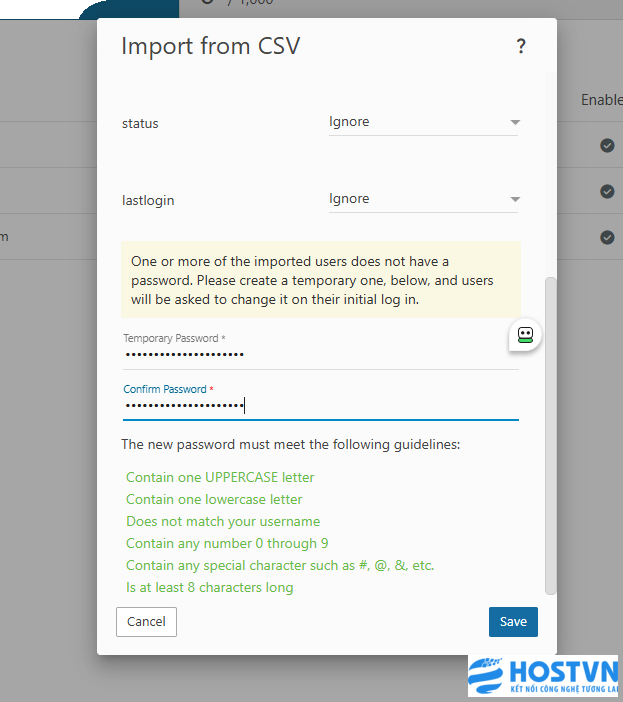Open the lastlogin field mapping dropdown
This screenshot has height=702, width=623.
coord(424,199)
